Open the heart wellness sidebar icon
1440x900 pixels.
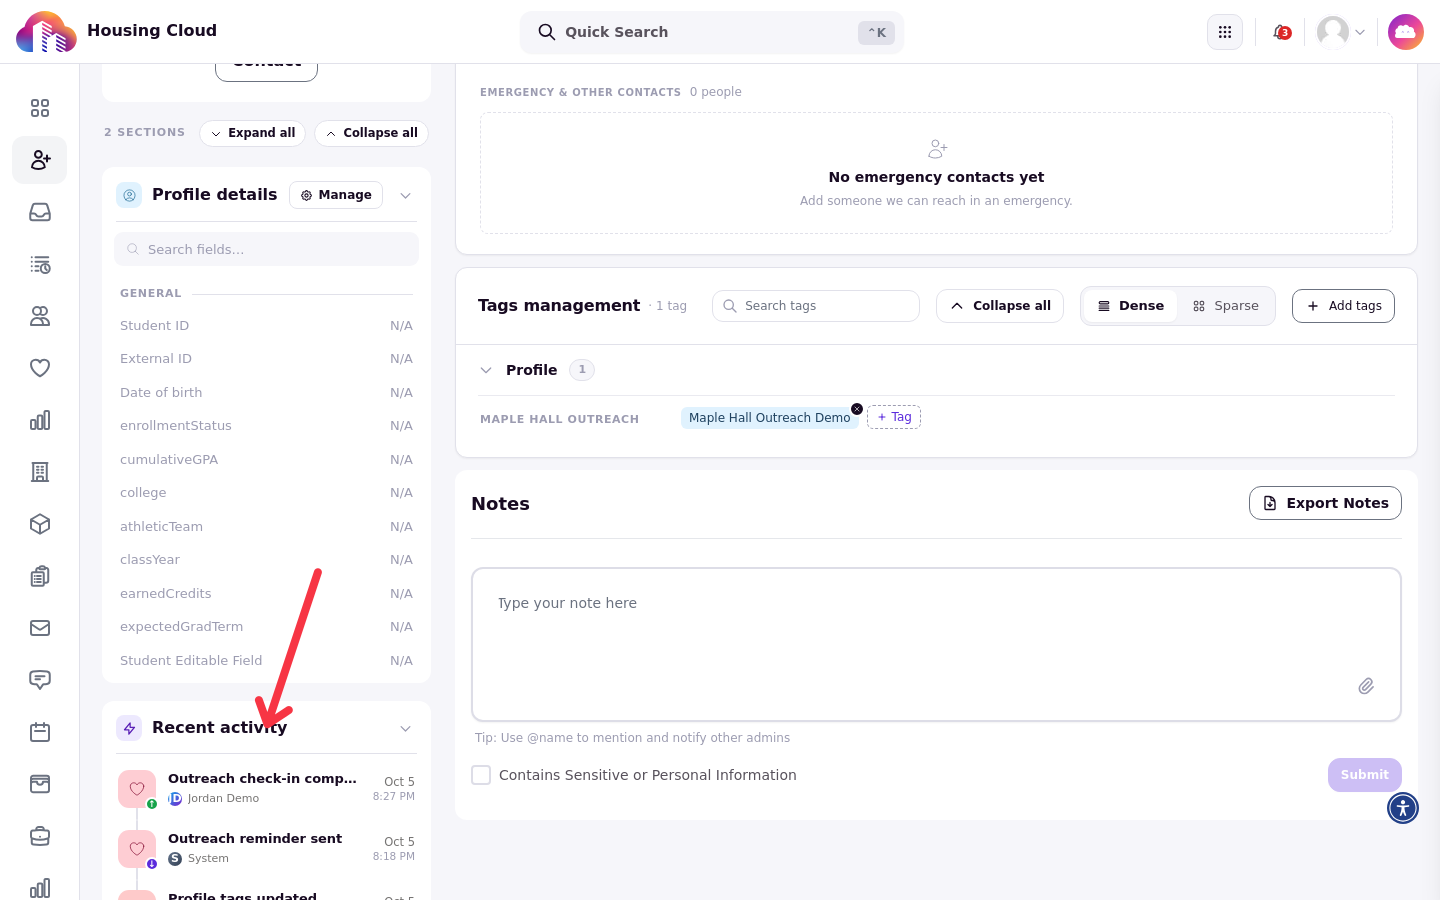(x=40, y=368)
